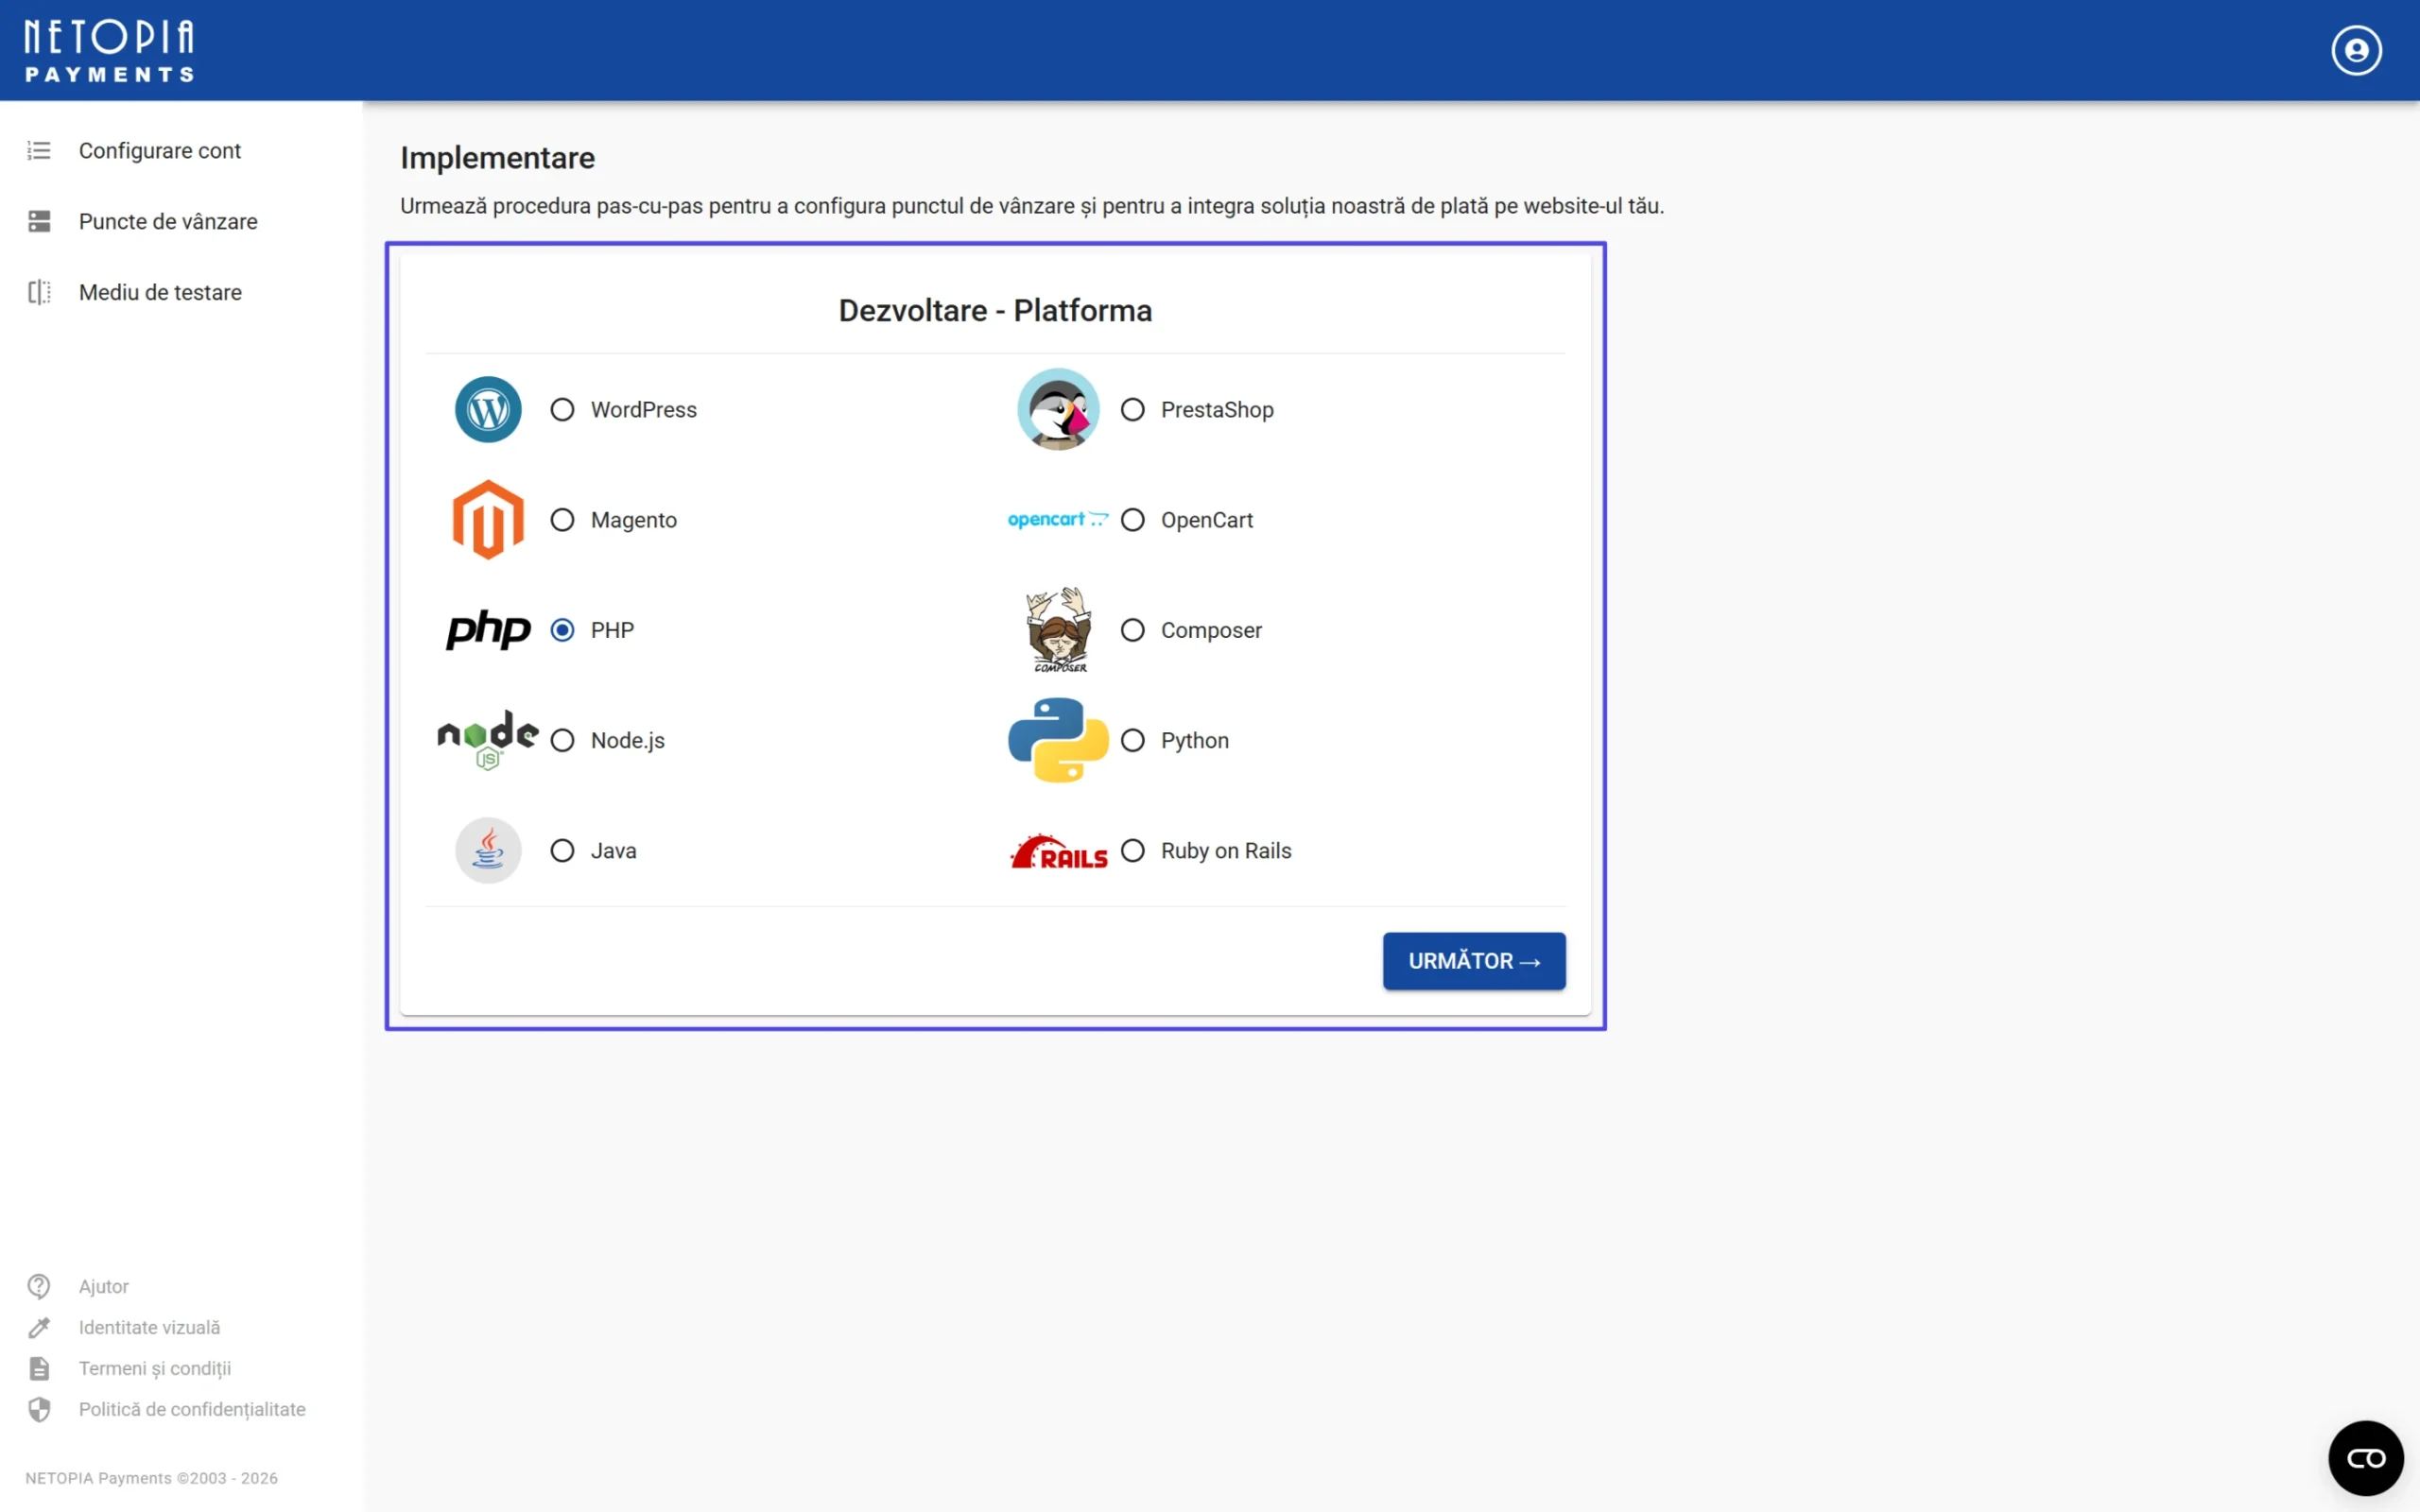Select the WordPress radio button

[562, 409]
